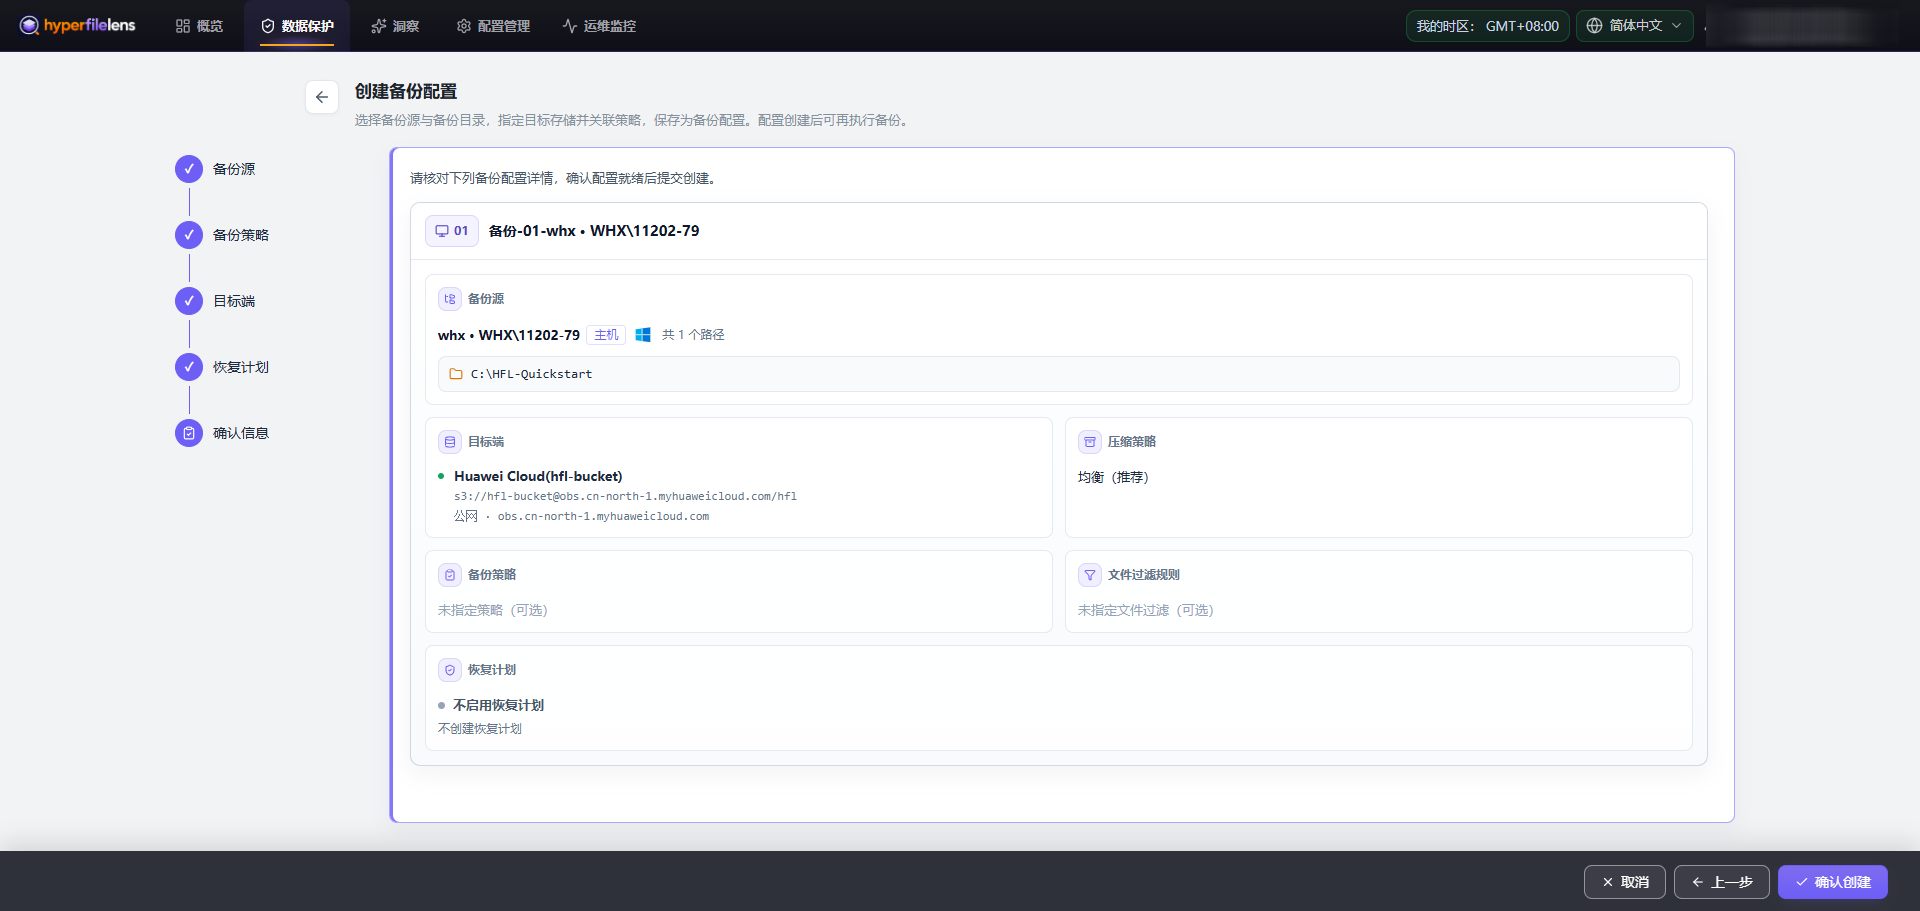Viewport: 1920px width, 911px height.
Task: Switch to the 数据保护 tab
Action: (x=297, y=26)
